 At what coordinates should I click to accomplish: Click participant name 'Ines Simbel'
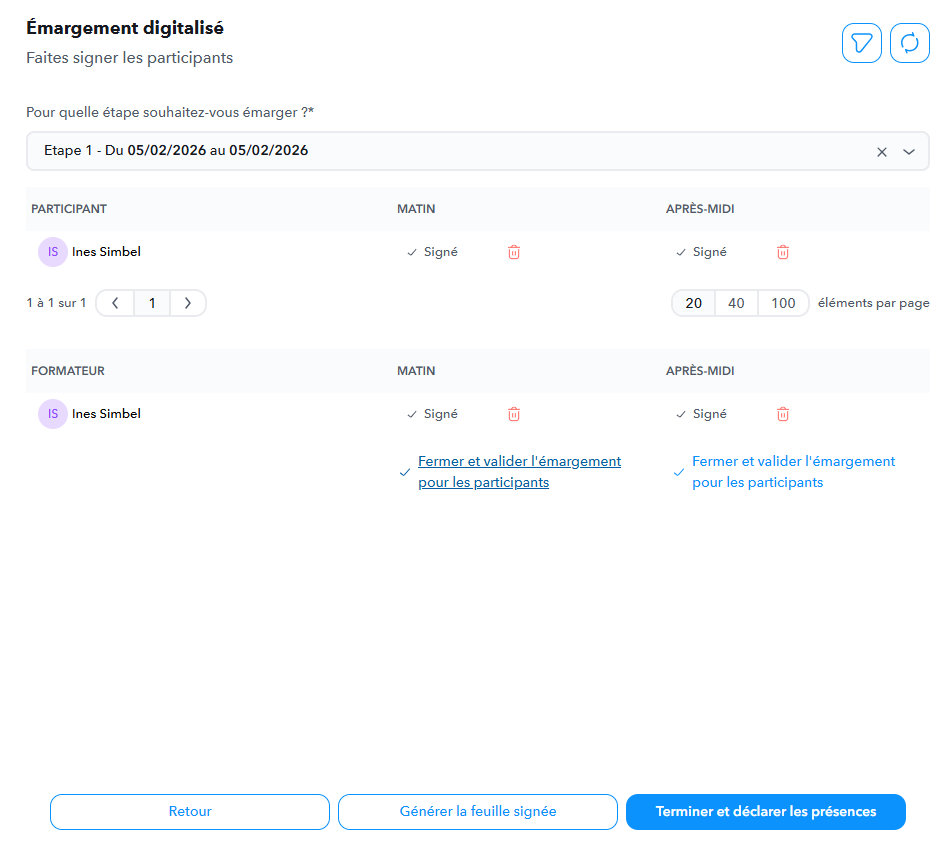106,252
